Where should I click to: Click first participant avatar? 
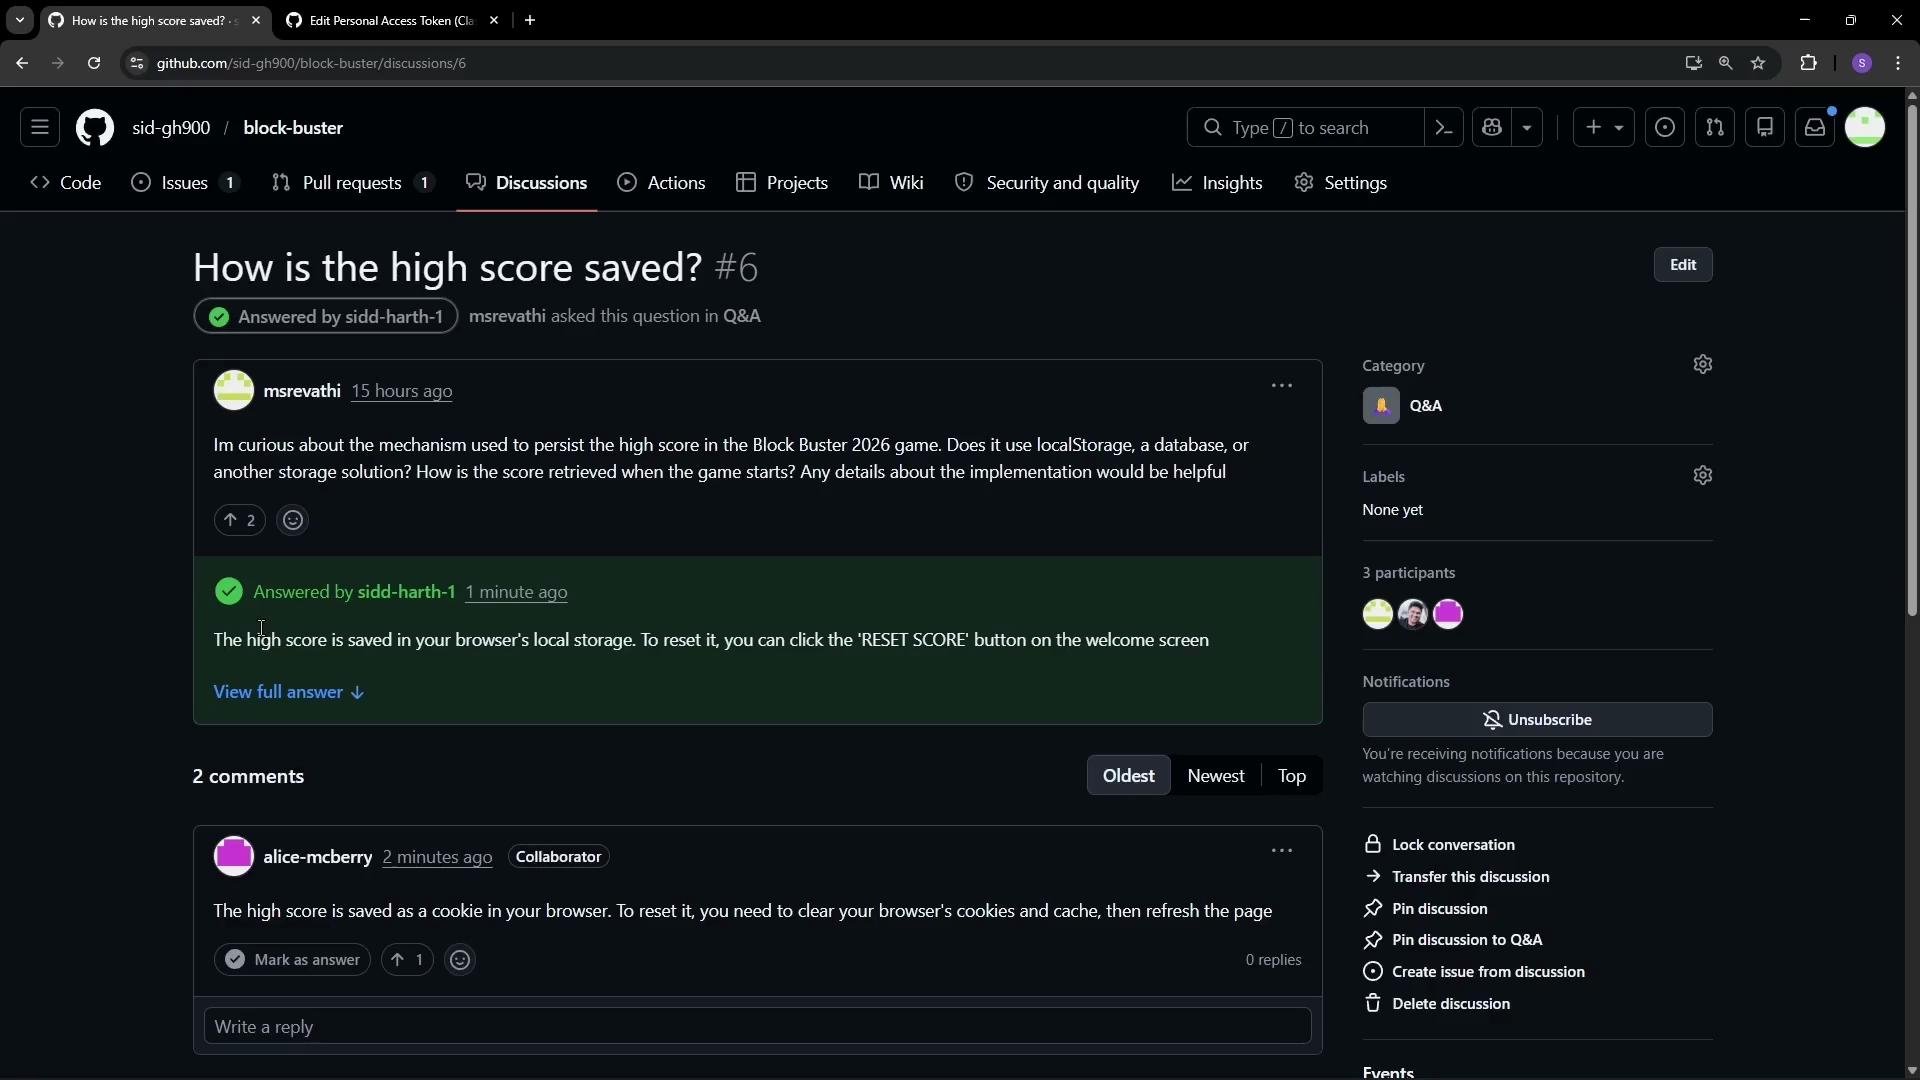pyautogui.click(x=1378, y=614)
